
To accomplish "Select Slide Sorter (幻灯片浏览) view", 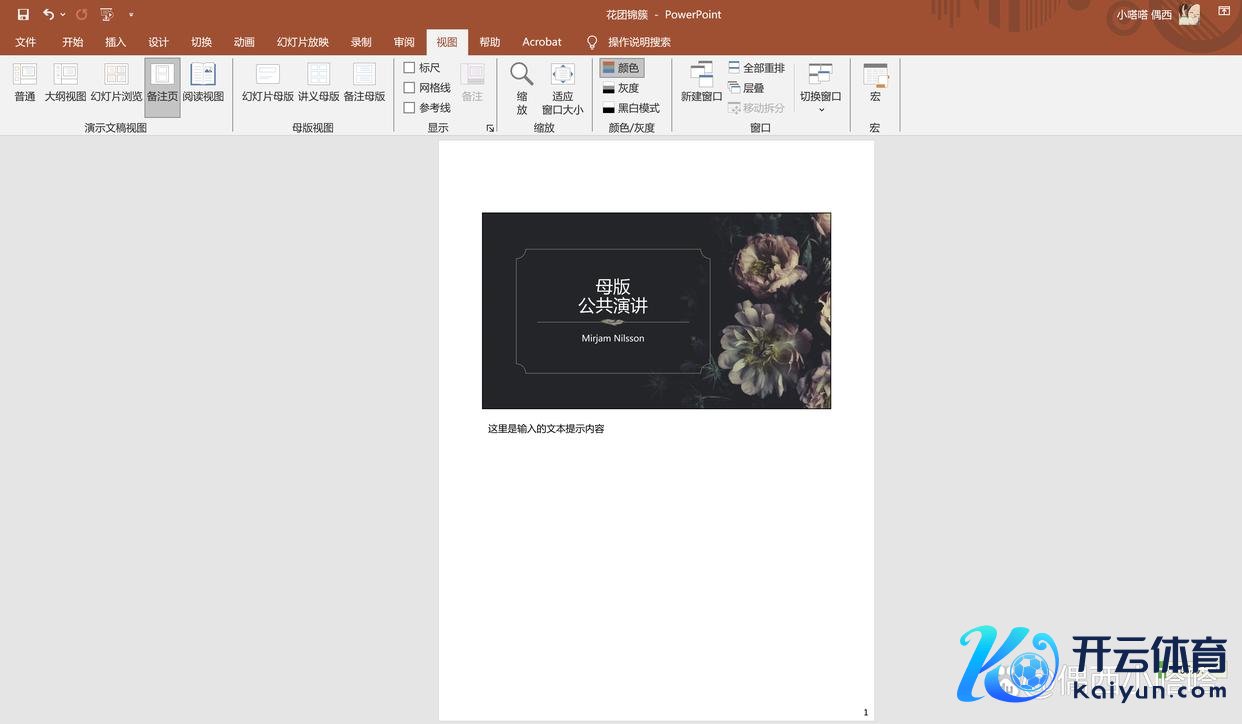I will pos(116,82).
